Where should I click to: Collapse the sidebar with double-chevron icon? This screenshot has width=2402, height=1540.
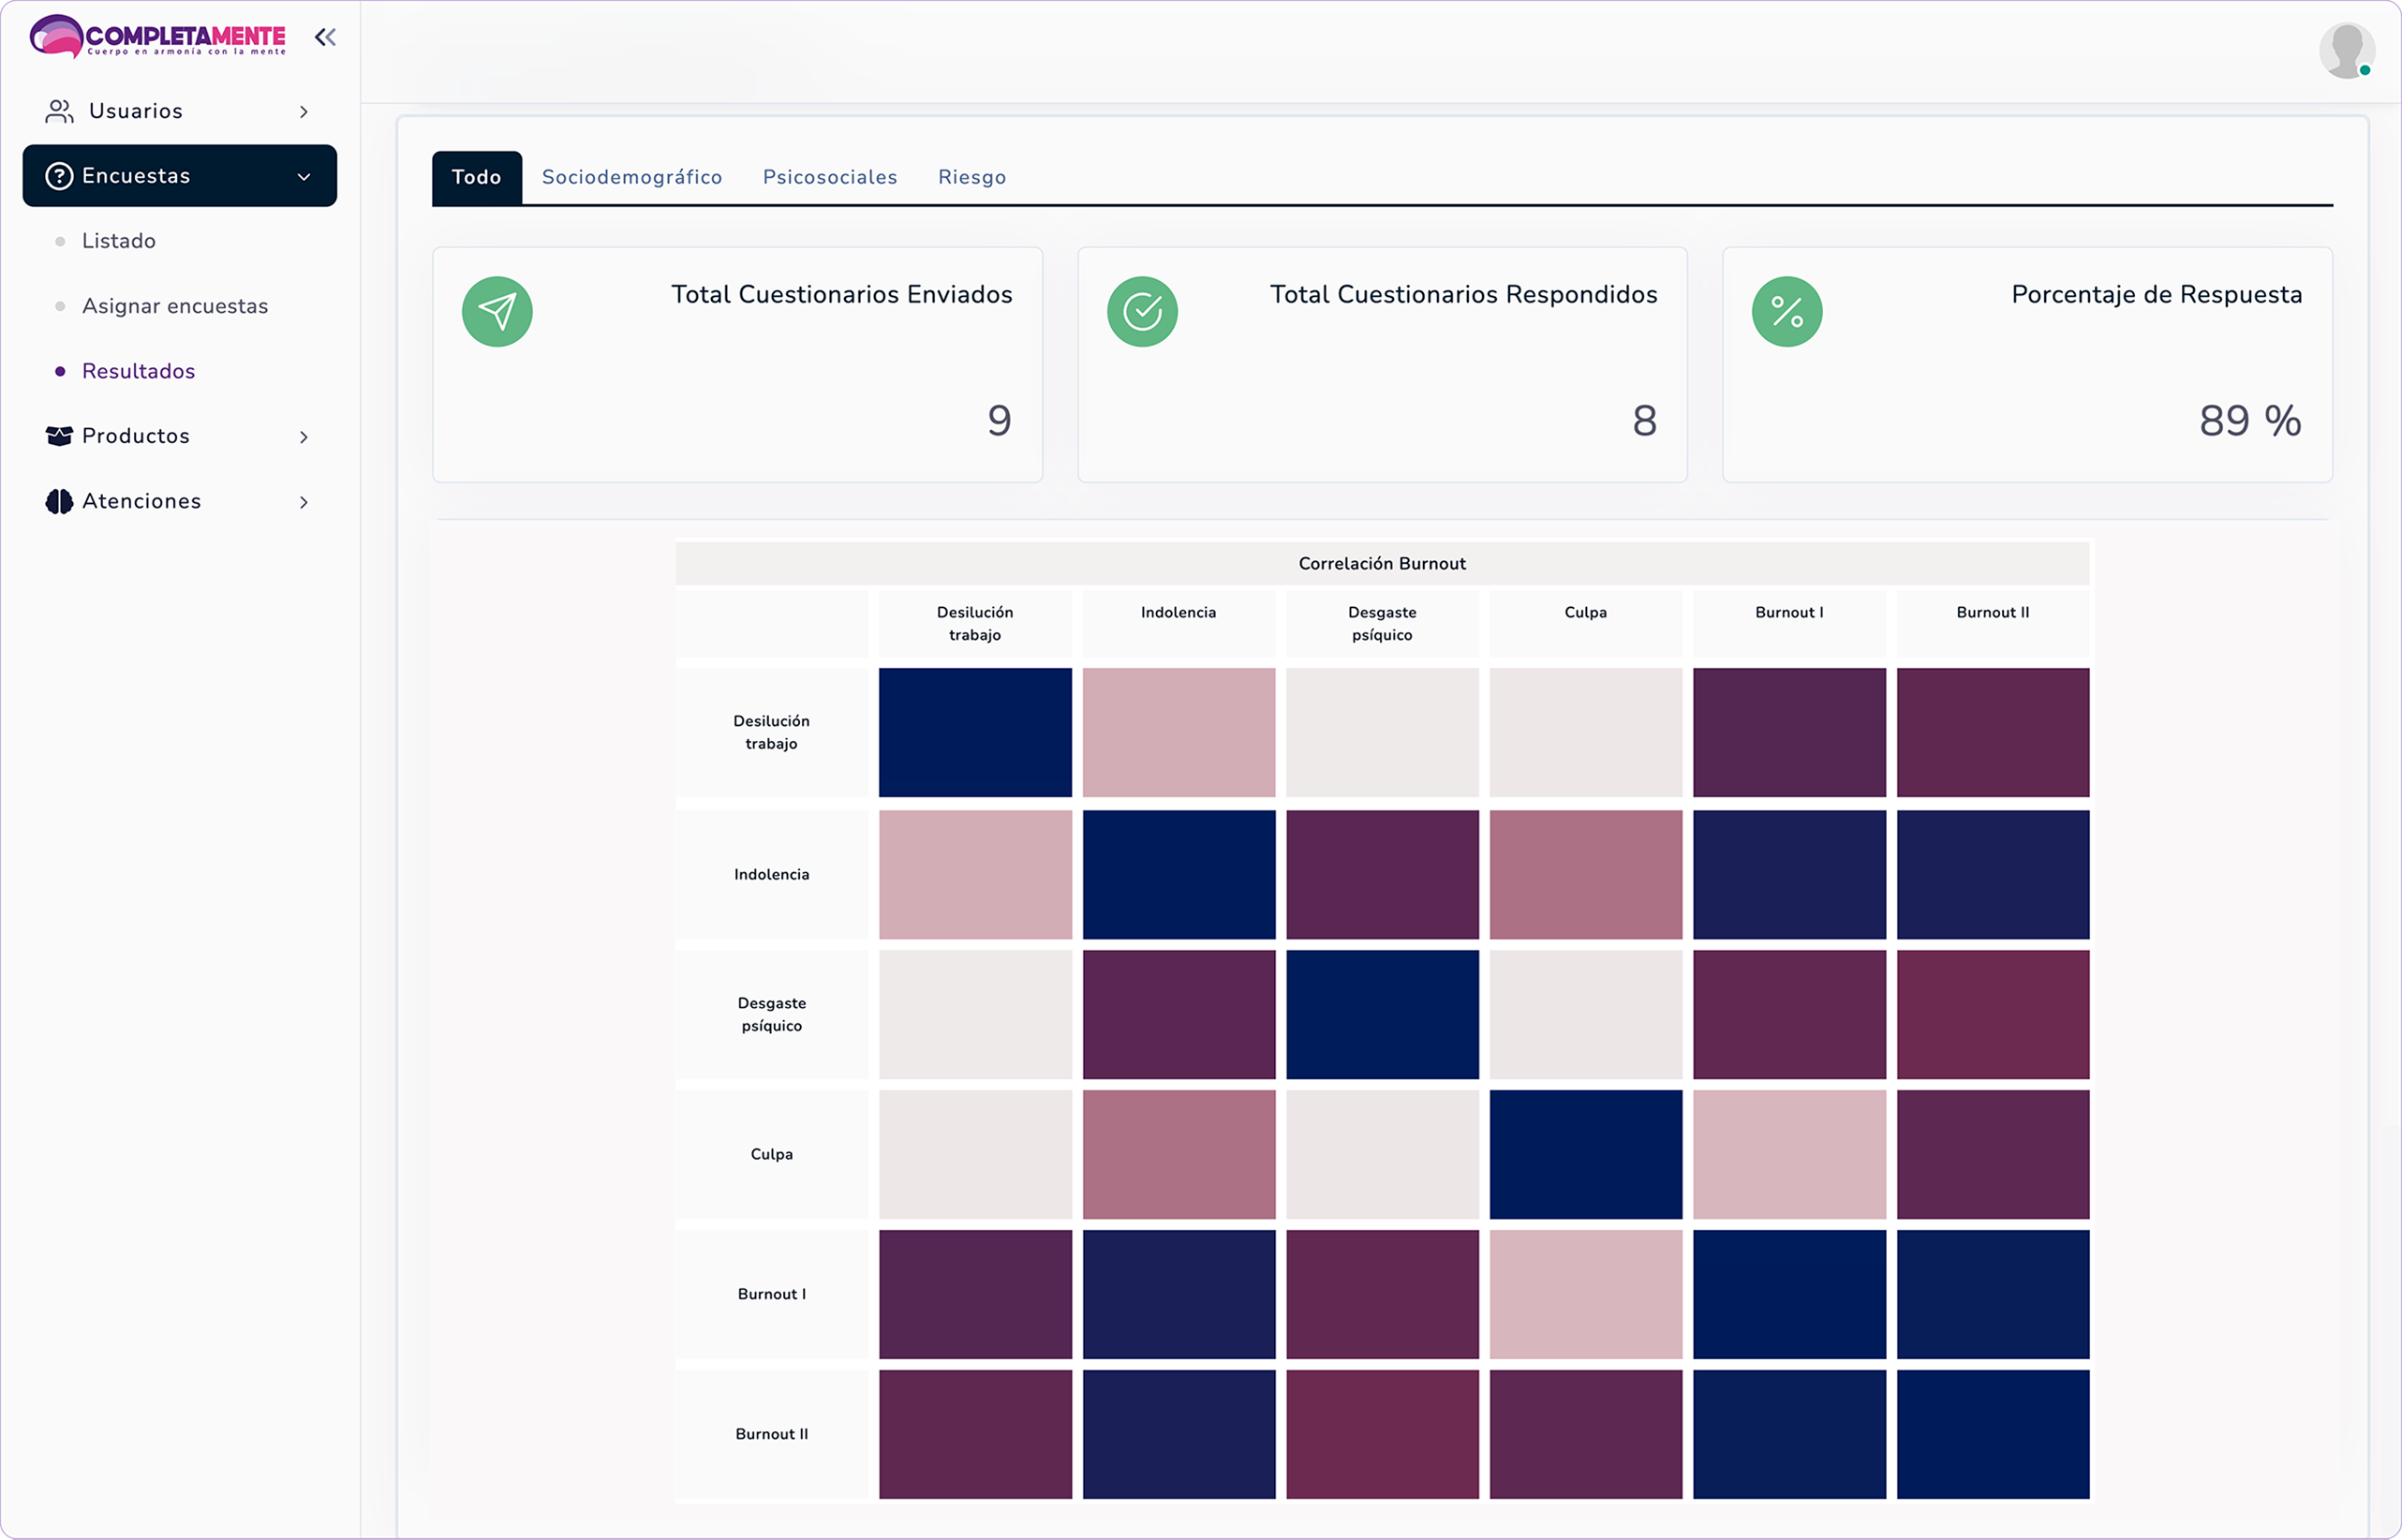pyautogui.click(x=325, y=38)
